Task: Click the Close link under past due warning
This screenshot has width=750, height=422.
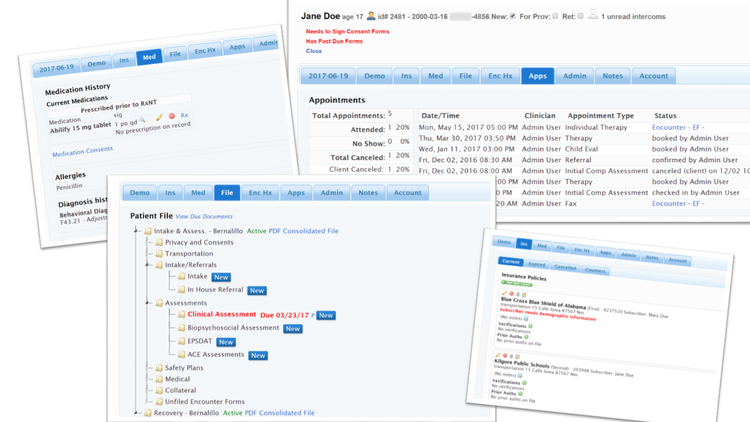Action: (x=314, y=51)
